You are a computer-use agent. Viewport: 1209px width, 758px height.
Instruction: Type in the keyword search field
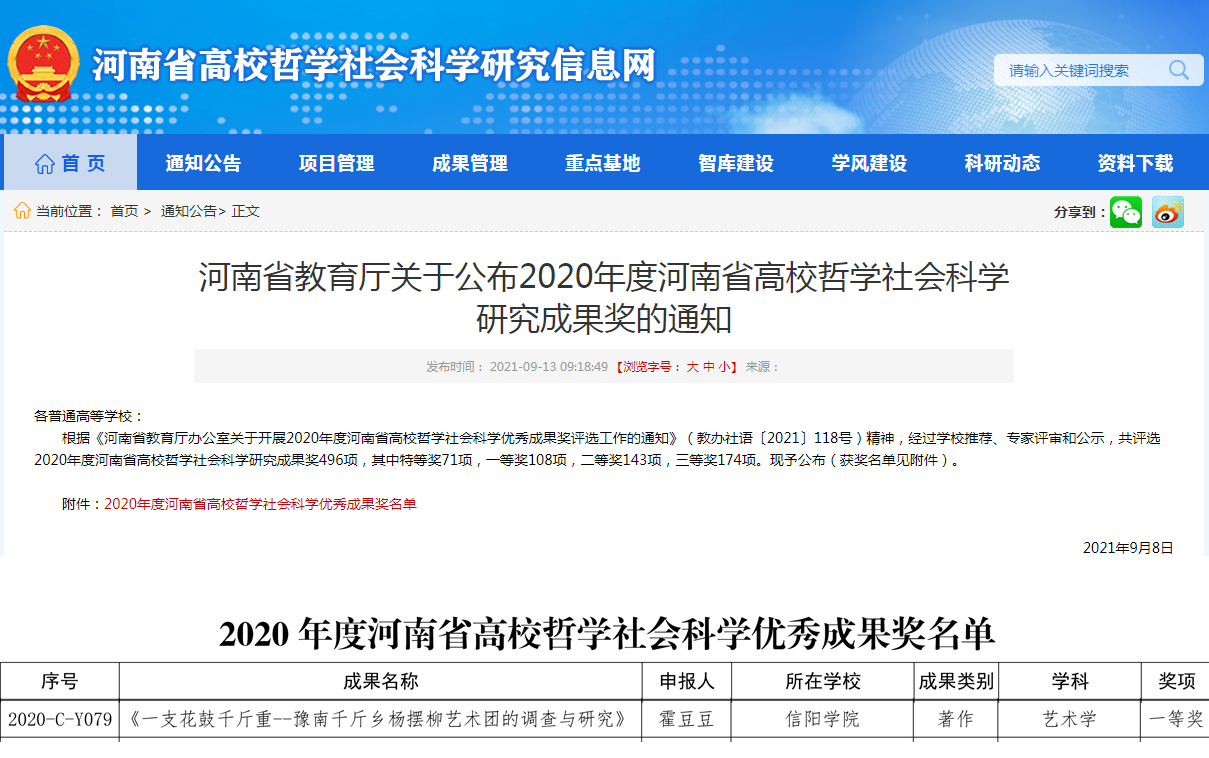point(1080,70)
